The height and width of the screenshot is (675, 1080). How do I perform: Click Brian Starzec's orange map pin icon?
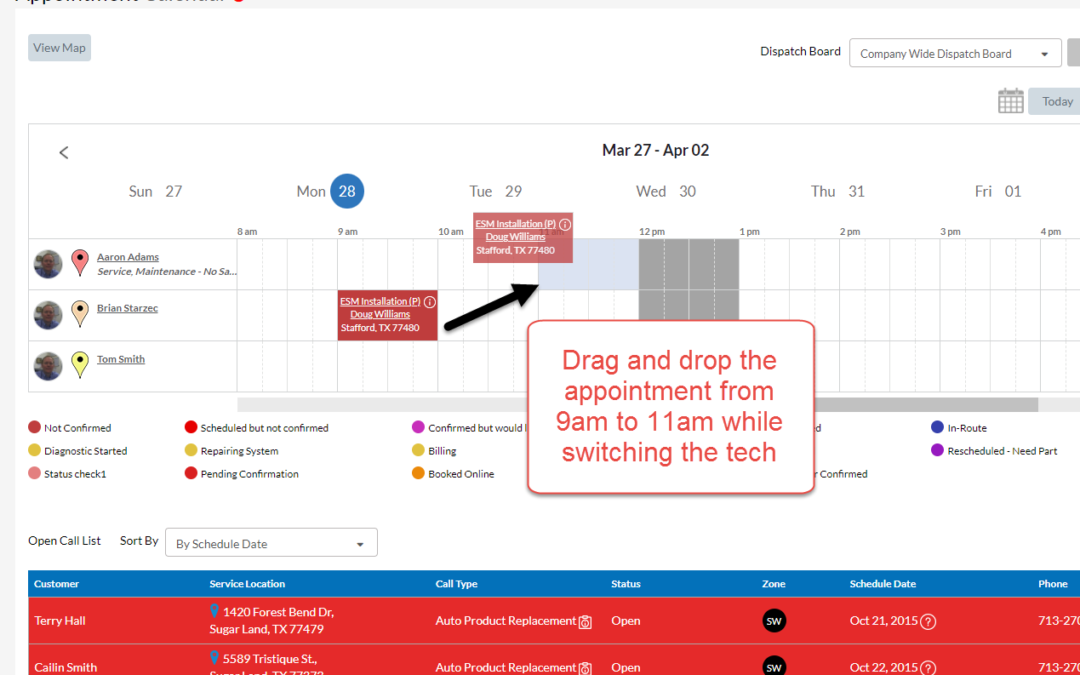81,314
